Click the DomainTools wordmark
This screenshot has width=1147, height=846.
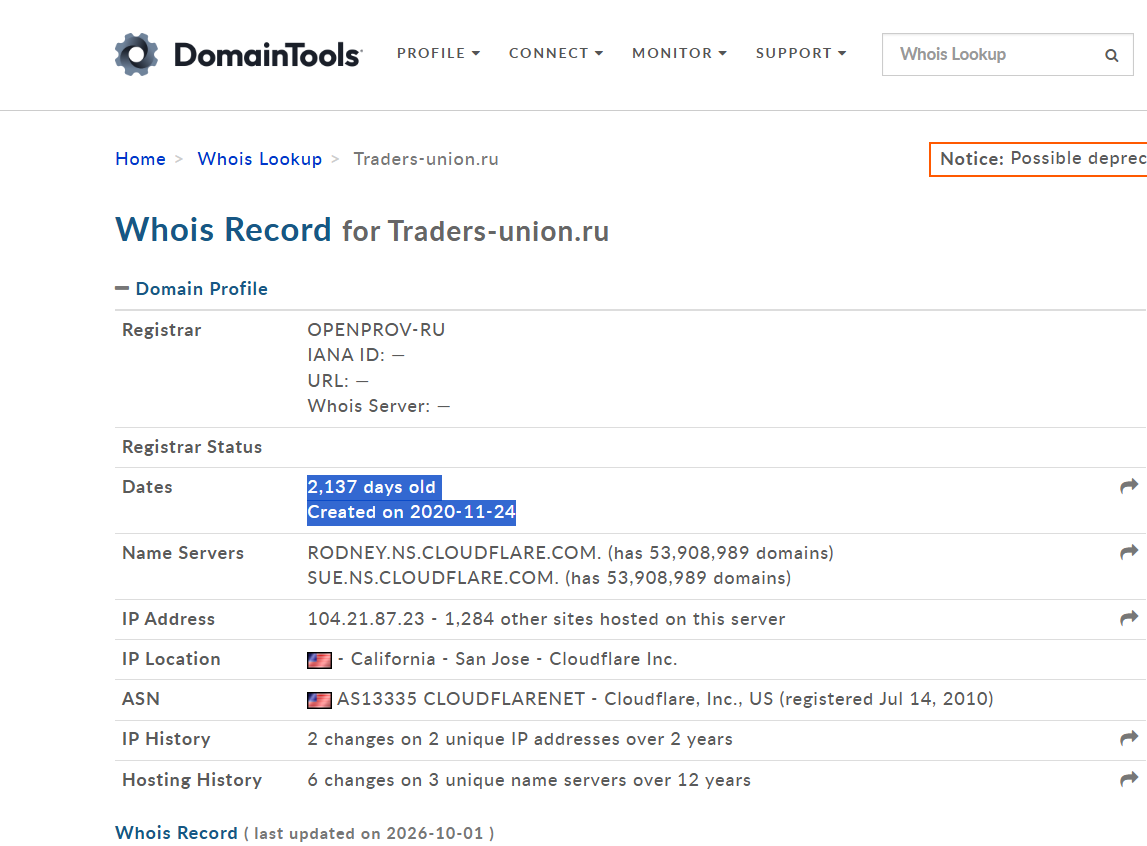268,55
